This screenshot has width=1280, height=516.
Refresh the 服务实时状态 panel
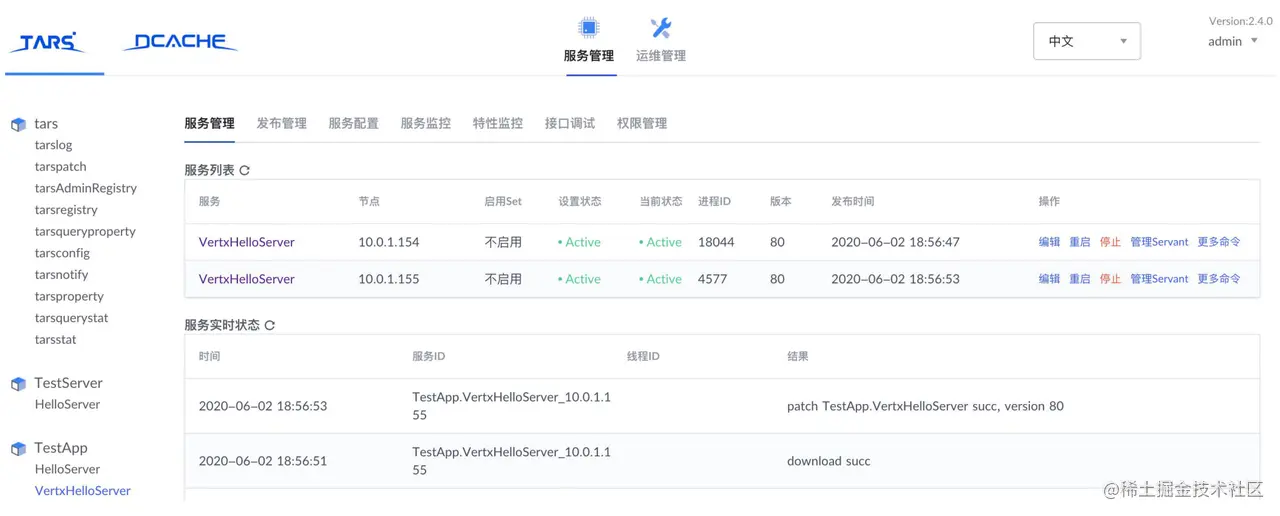coord(269,326)
